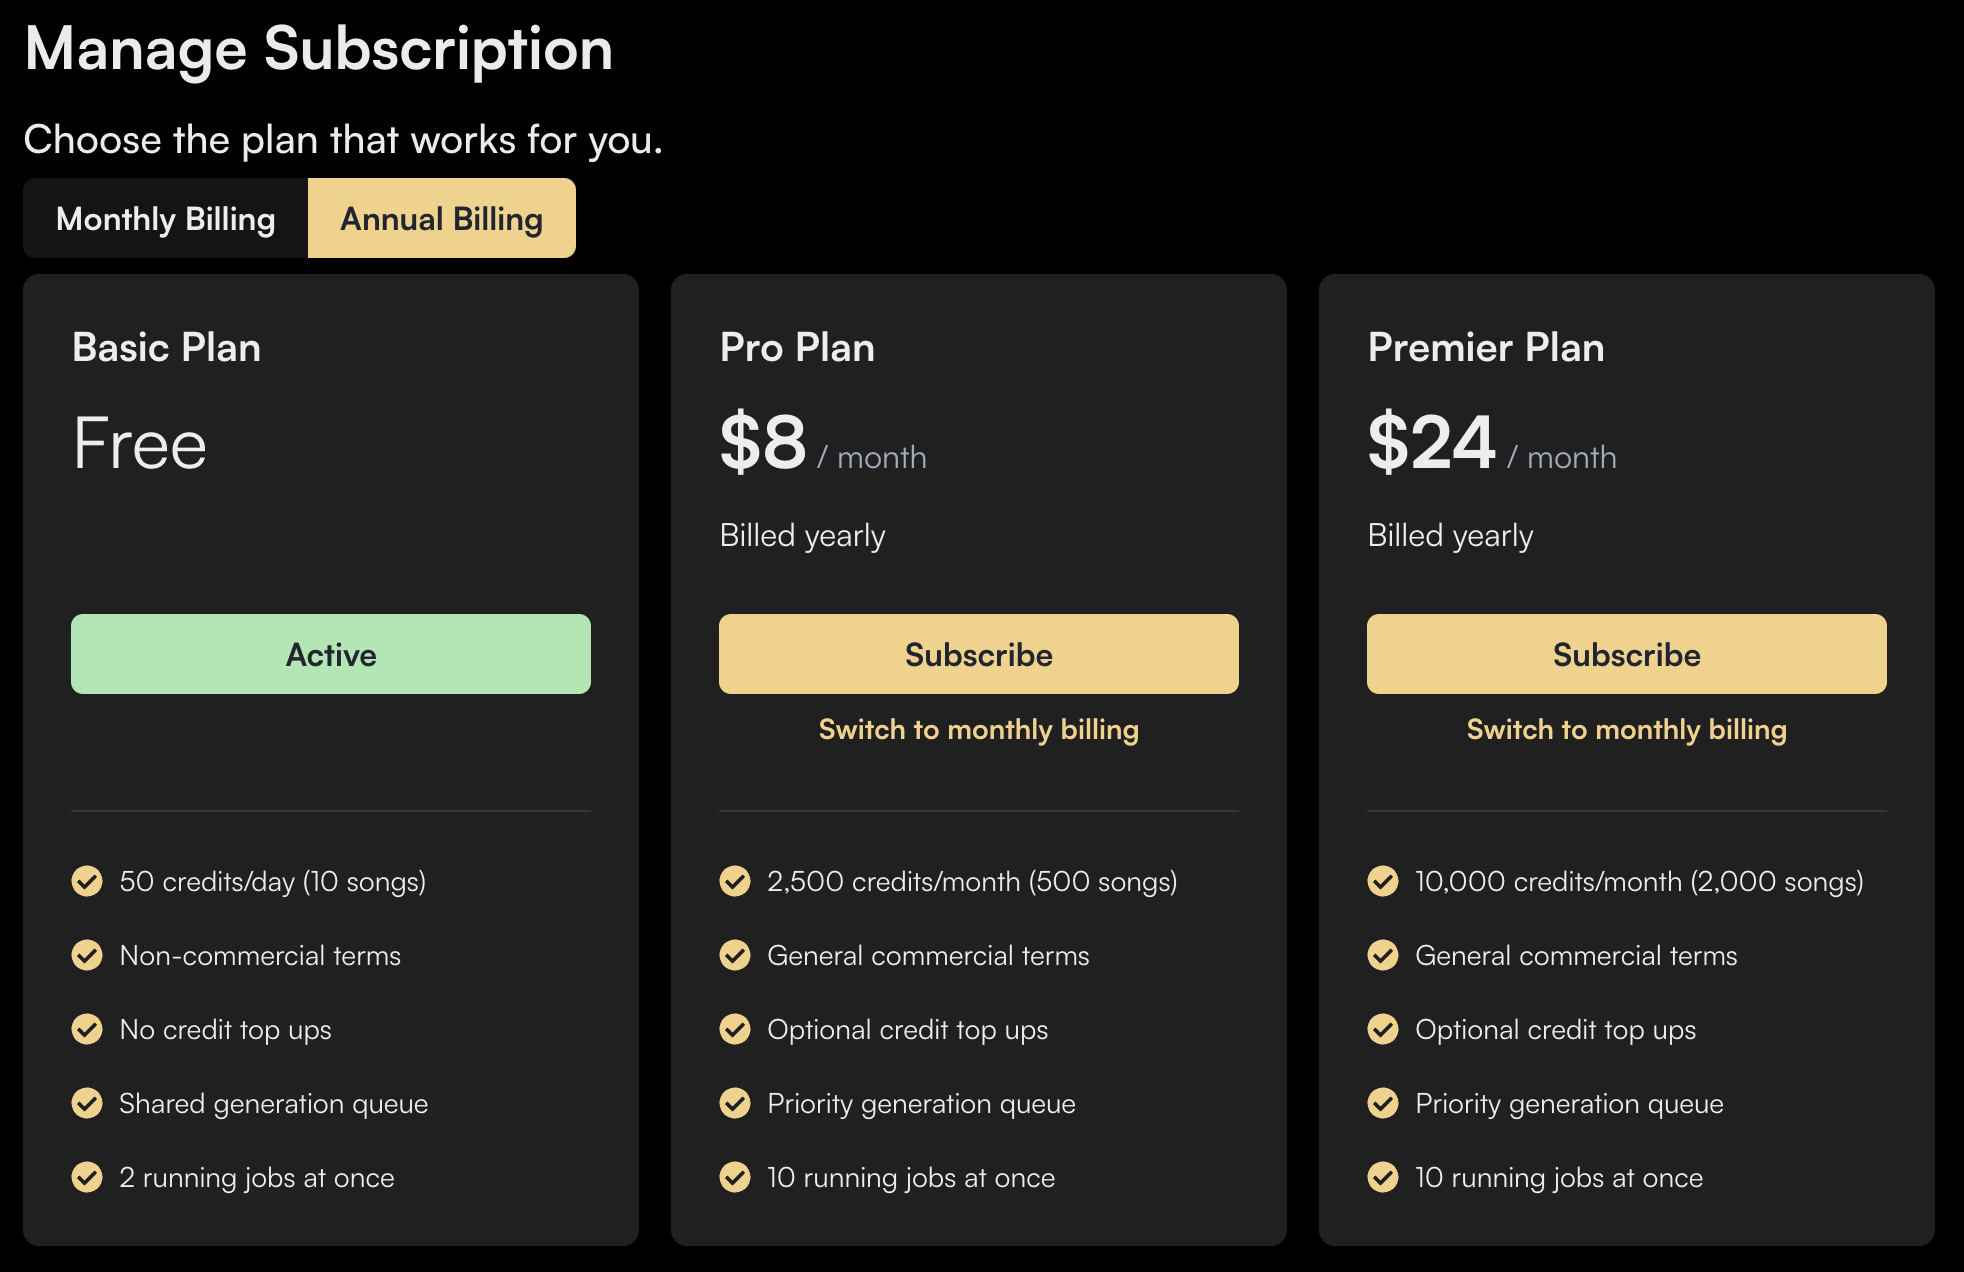Click checkmark icon beside 10,000 credits/month
Screen dimensions: 1964x1272
point(1383,881)
